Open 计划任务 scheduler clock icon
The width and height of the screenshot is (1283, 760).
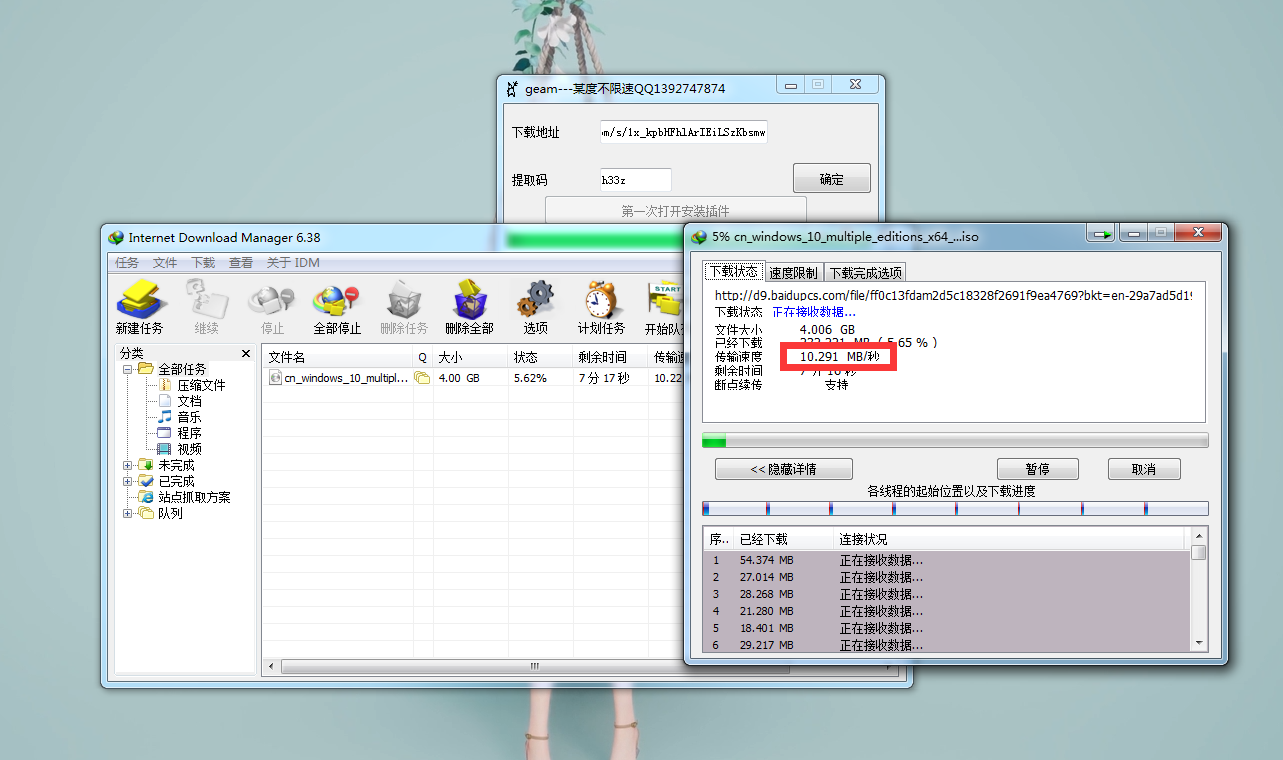601,307
